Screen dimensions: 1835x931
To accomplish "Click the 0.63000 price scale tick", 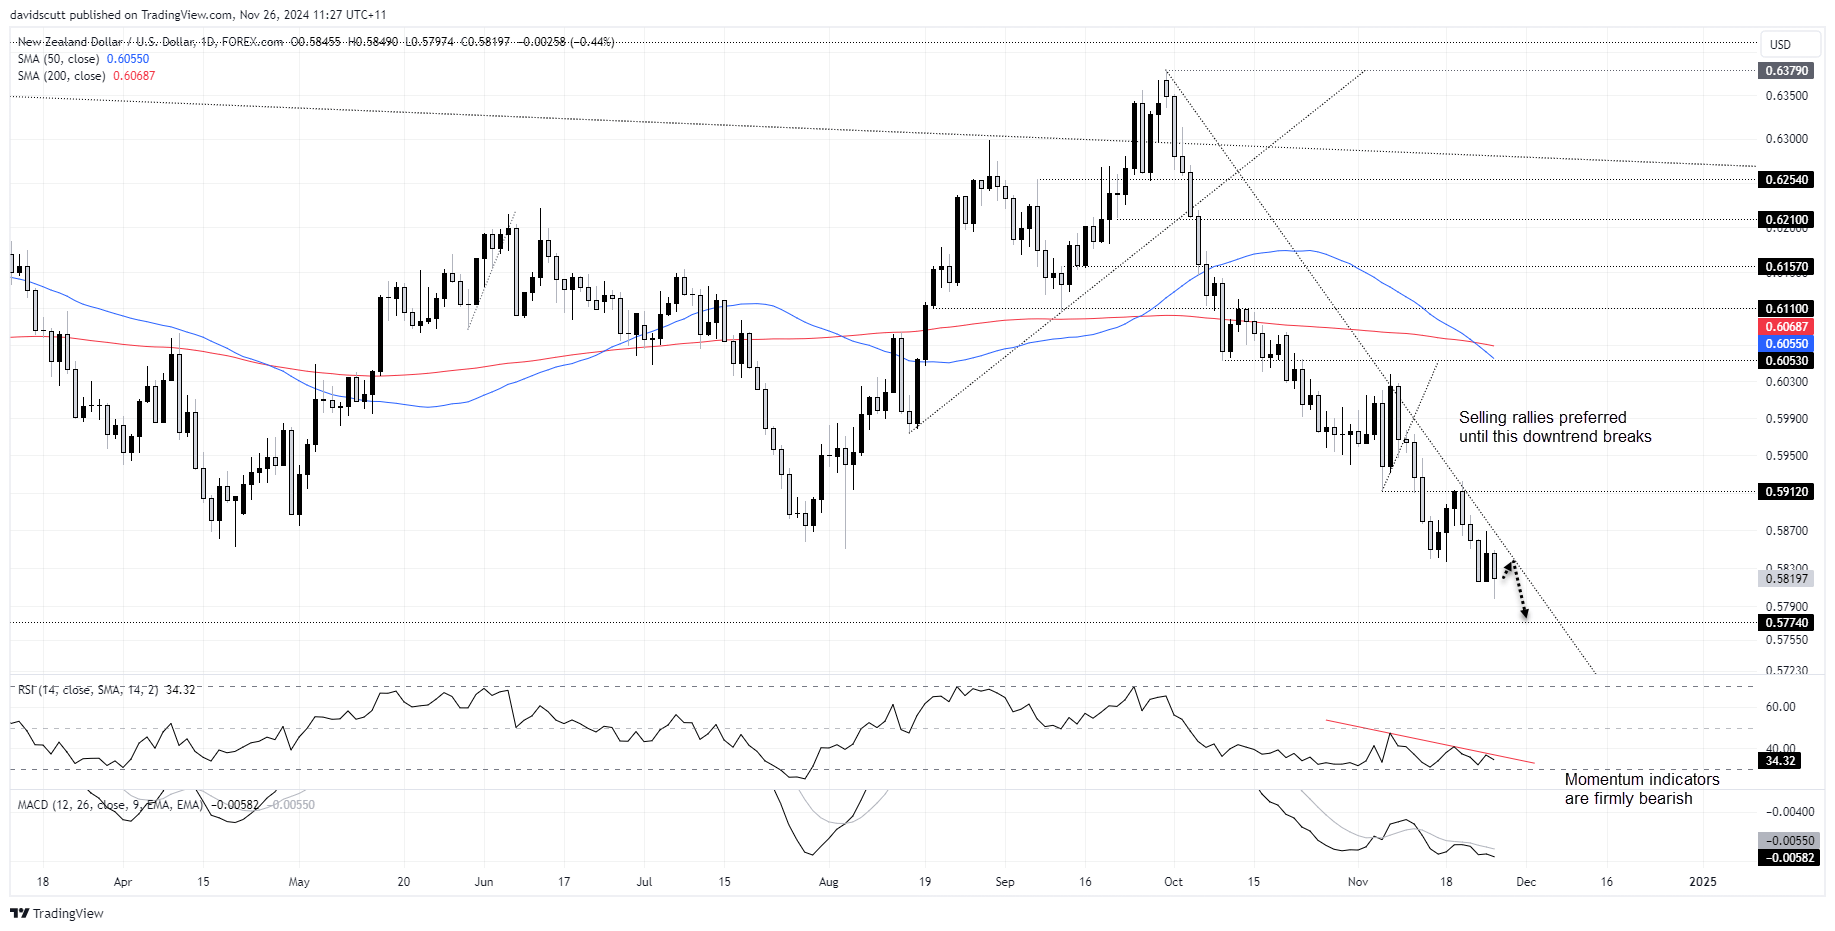I will [x=1787, y=139].
